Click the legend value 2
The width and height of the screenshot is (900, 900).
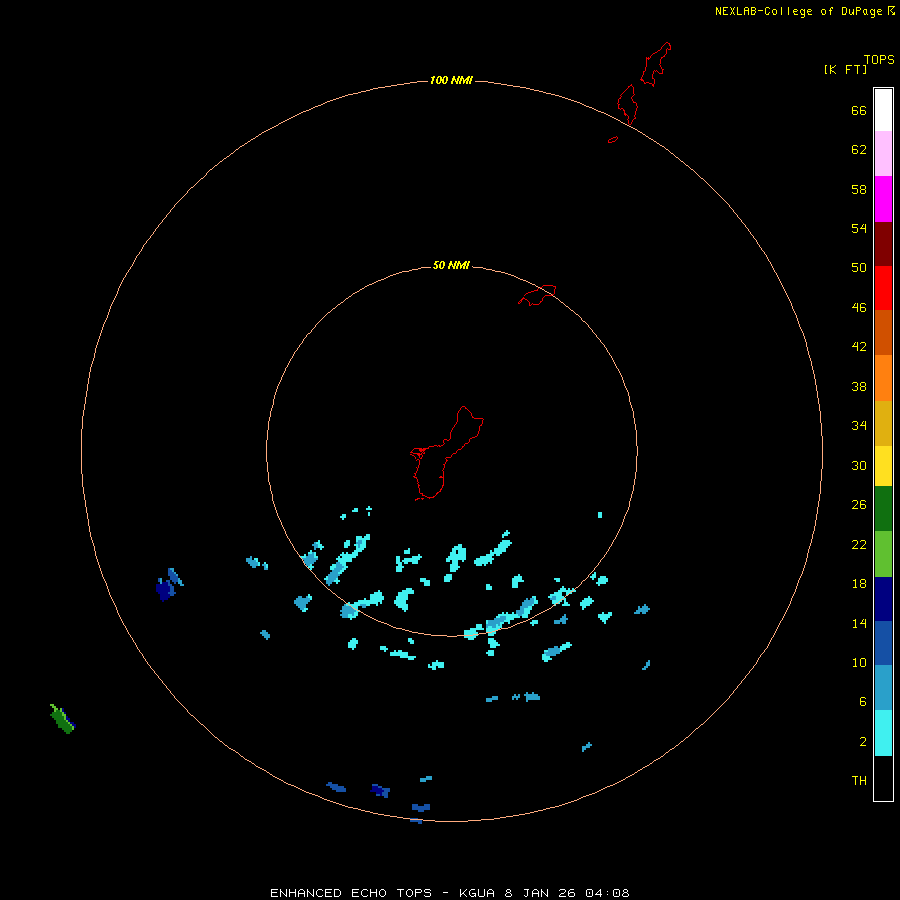click(862, 742)
